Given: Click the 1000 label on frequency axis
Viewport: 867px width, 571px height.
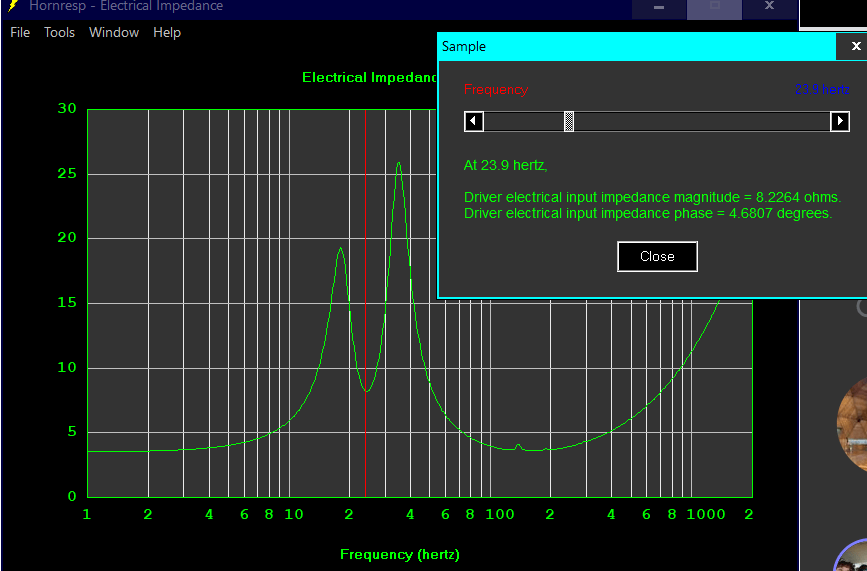Looking at the screenshot, I should click(706, 515).
